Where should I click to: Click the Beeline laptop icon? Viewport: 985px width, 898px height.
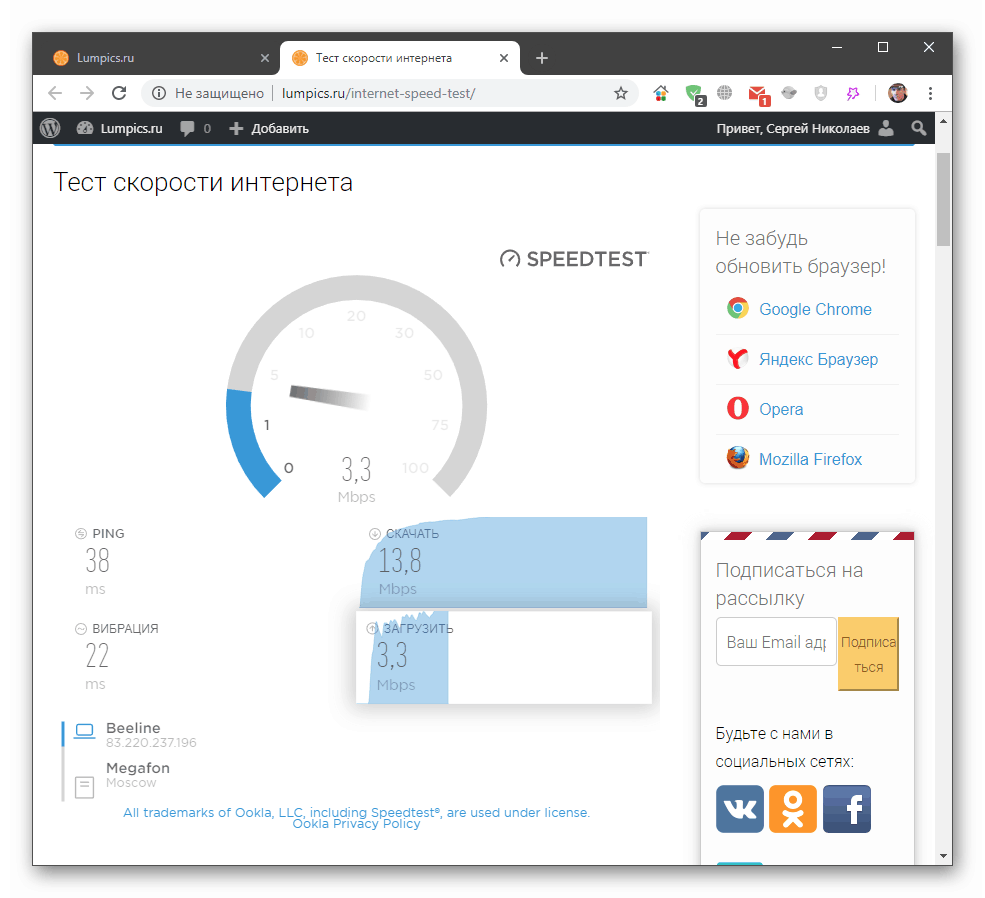point(84,732)
